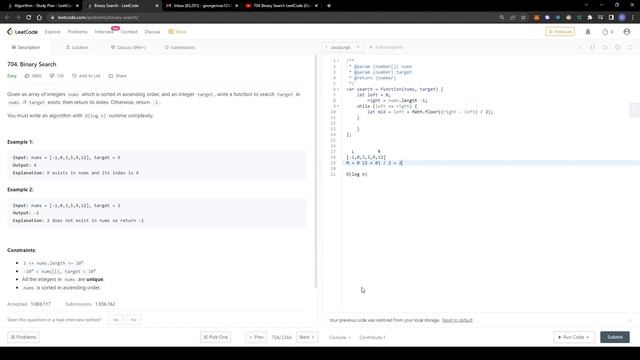Answer Yes to interview question

pyautogui.click(x=116, y=320)
